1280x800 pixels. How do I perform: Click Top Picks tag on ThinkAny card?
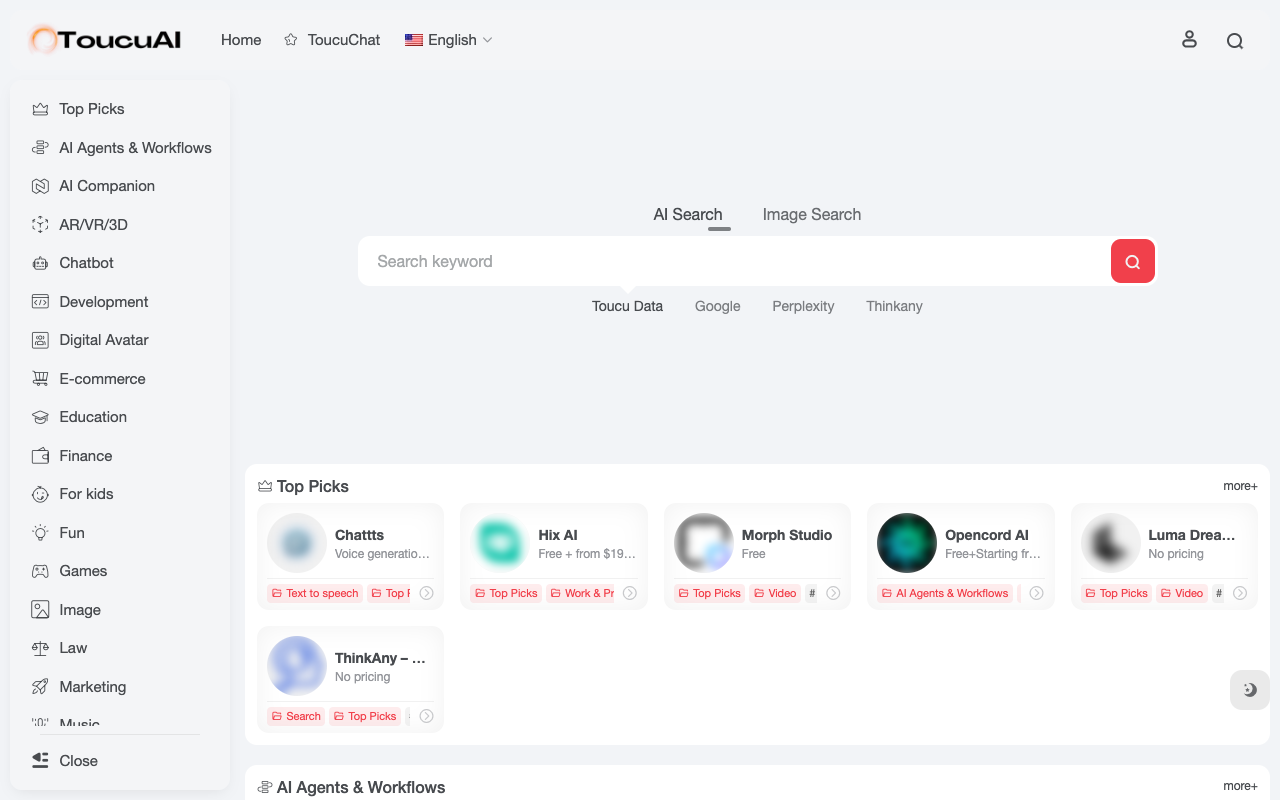pos(365,716)
